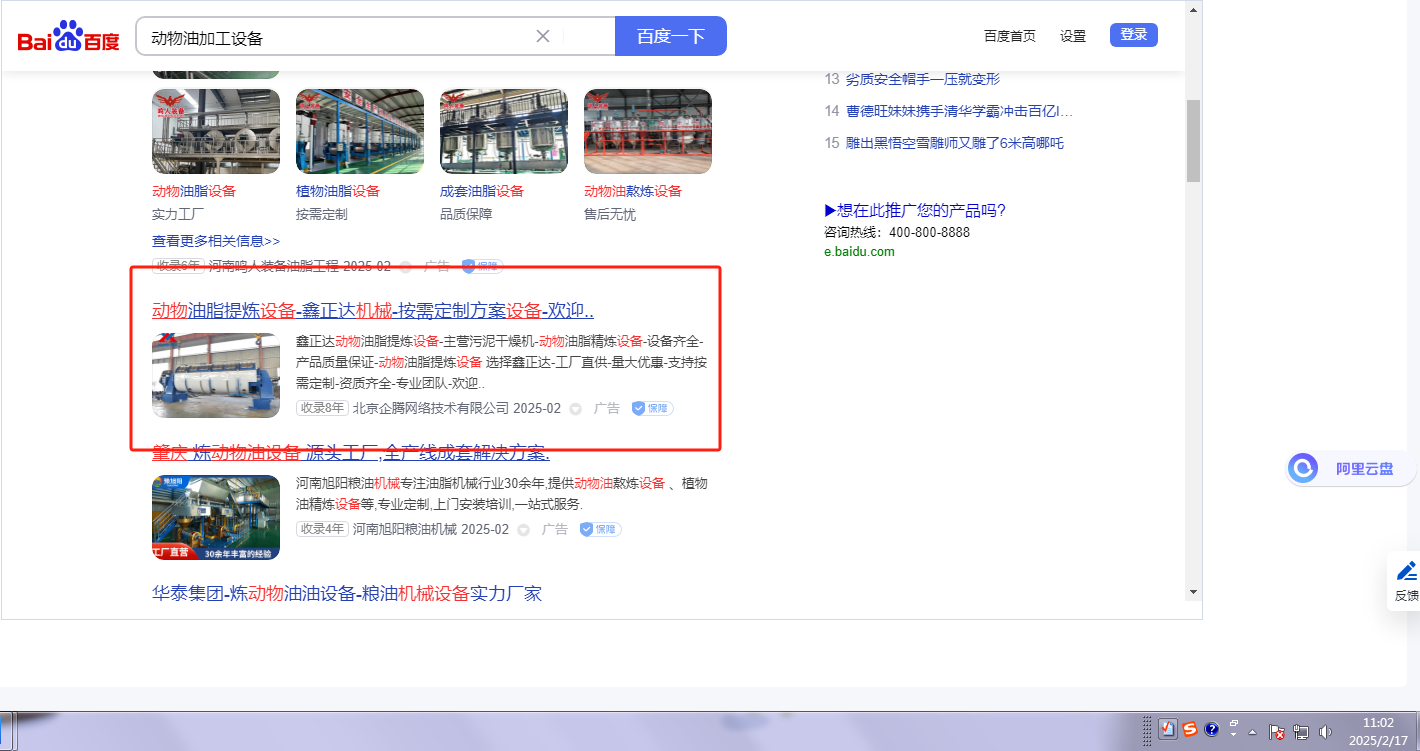Screen dimensions: 1420x751
Task: Click the 成套油脂设备 thumbnail image
Action: coord(504,132)
